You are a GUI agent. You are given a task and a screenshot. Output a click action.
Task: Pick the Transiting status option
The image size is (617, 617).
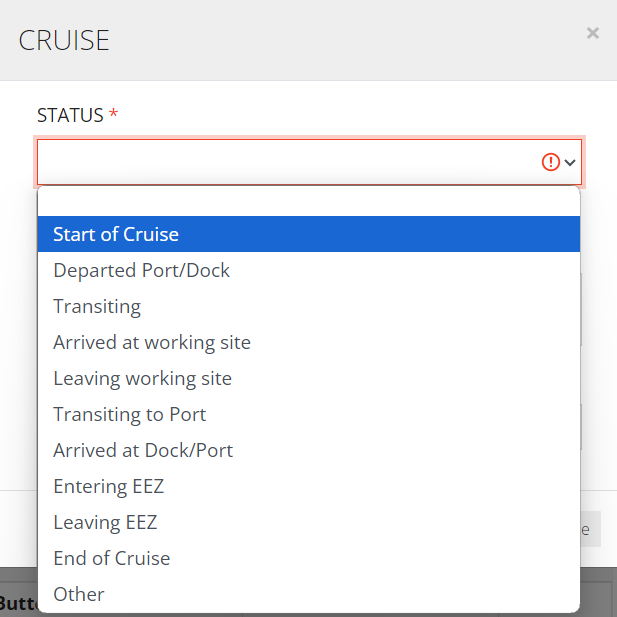pyautogui.click(x=308, y=306)
